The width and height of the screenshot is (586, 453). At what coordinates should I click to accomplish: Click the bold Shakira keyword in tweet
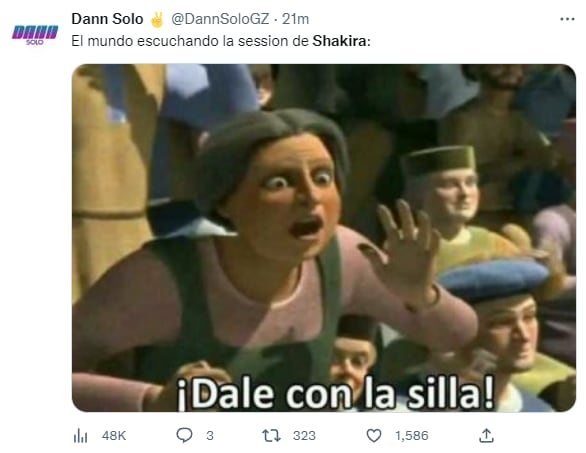point(339,41)
